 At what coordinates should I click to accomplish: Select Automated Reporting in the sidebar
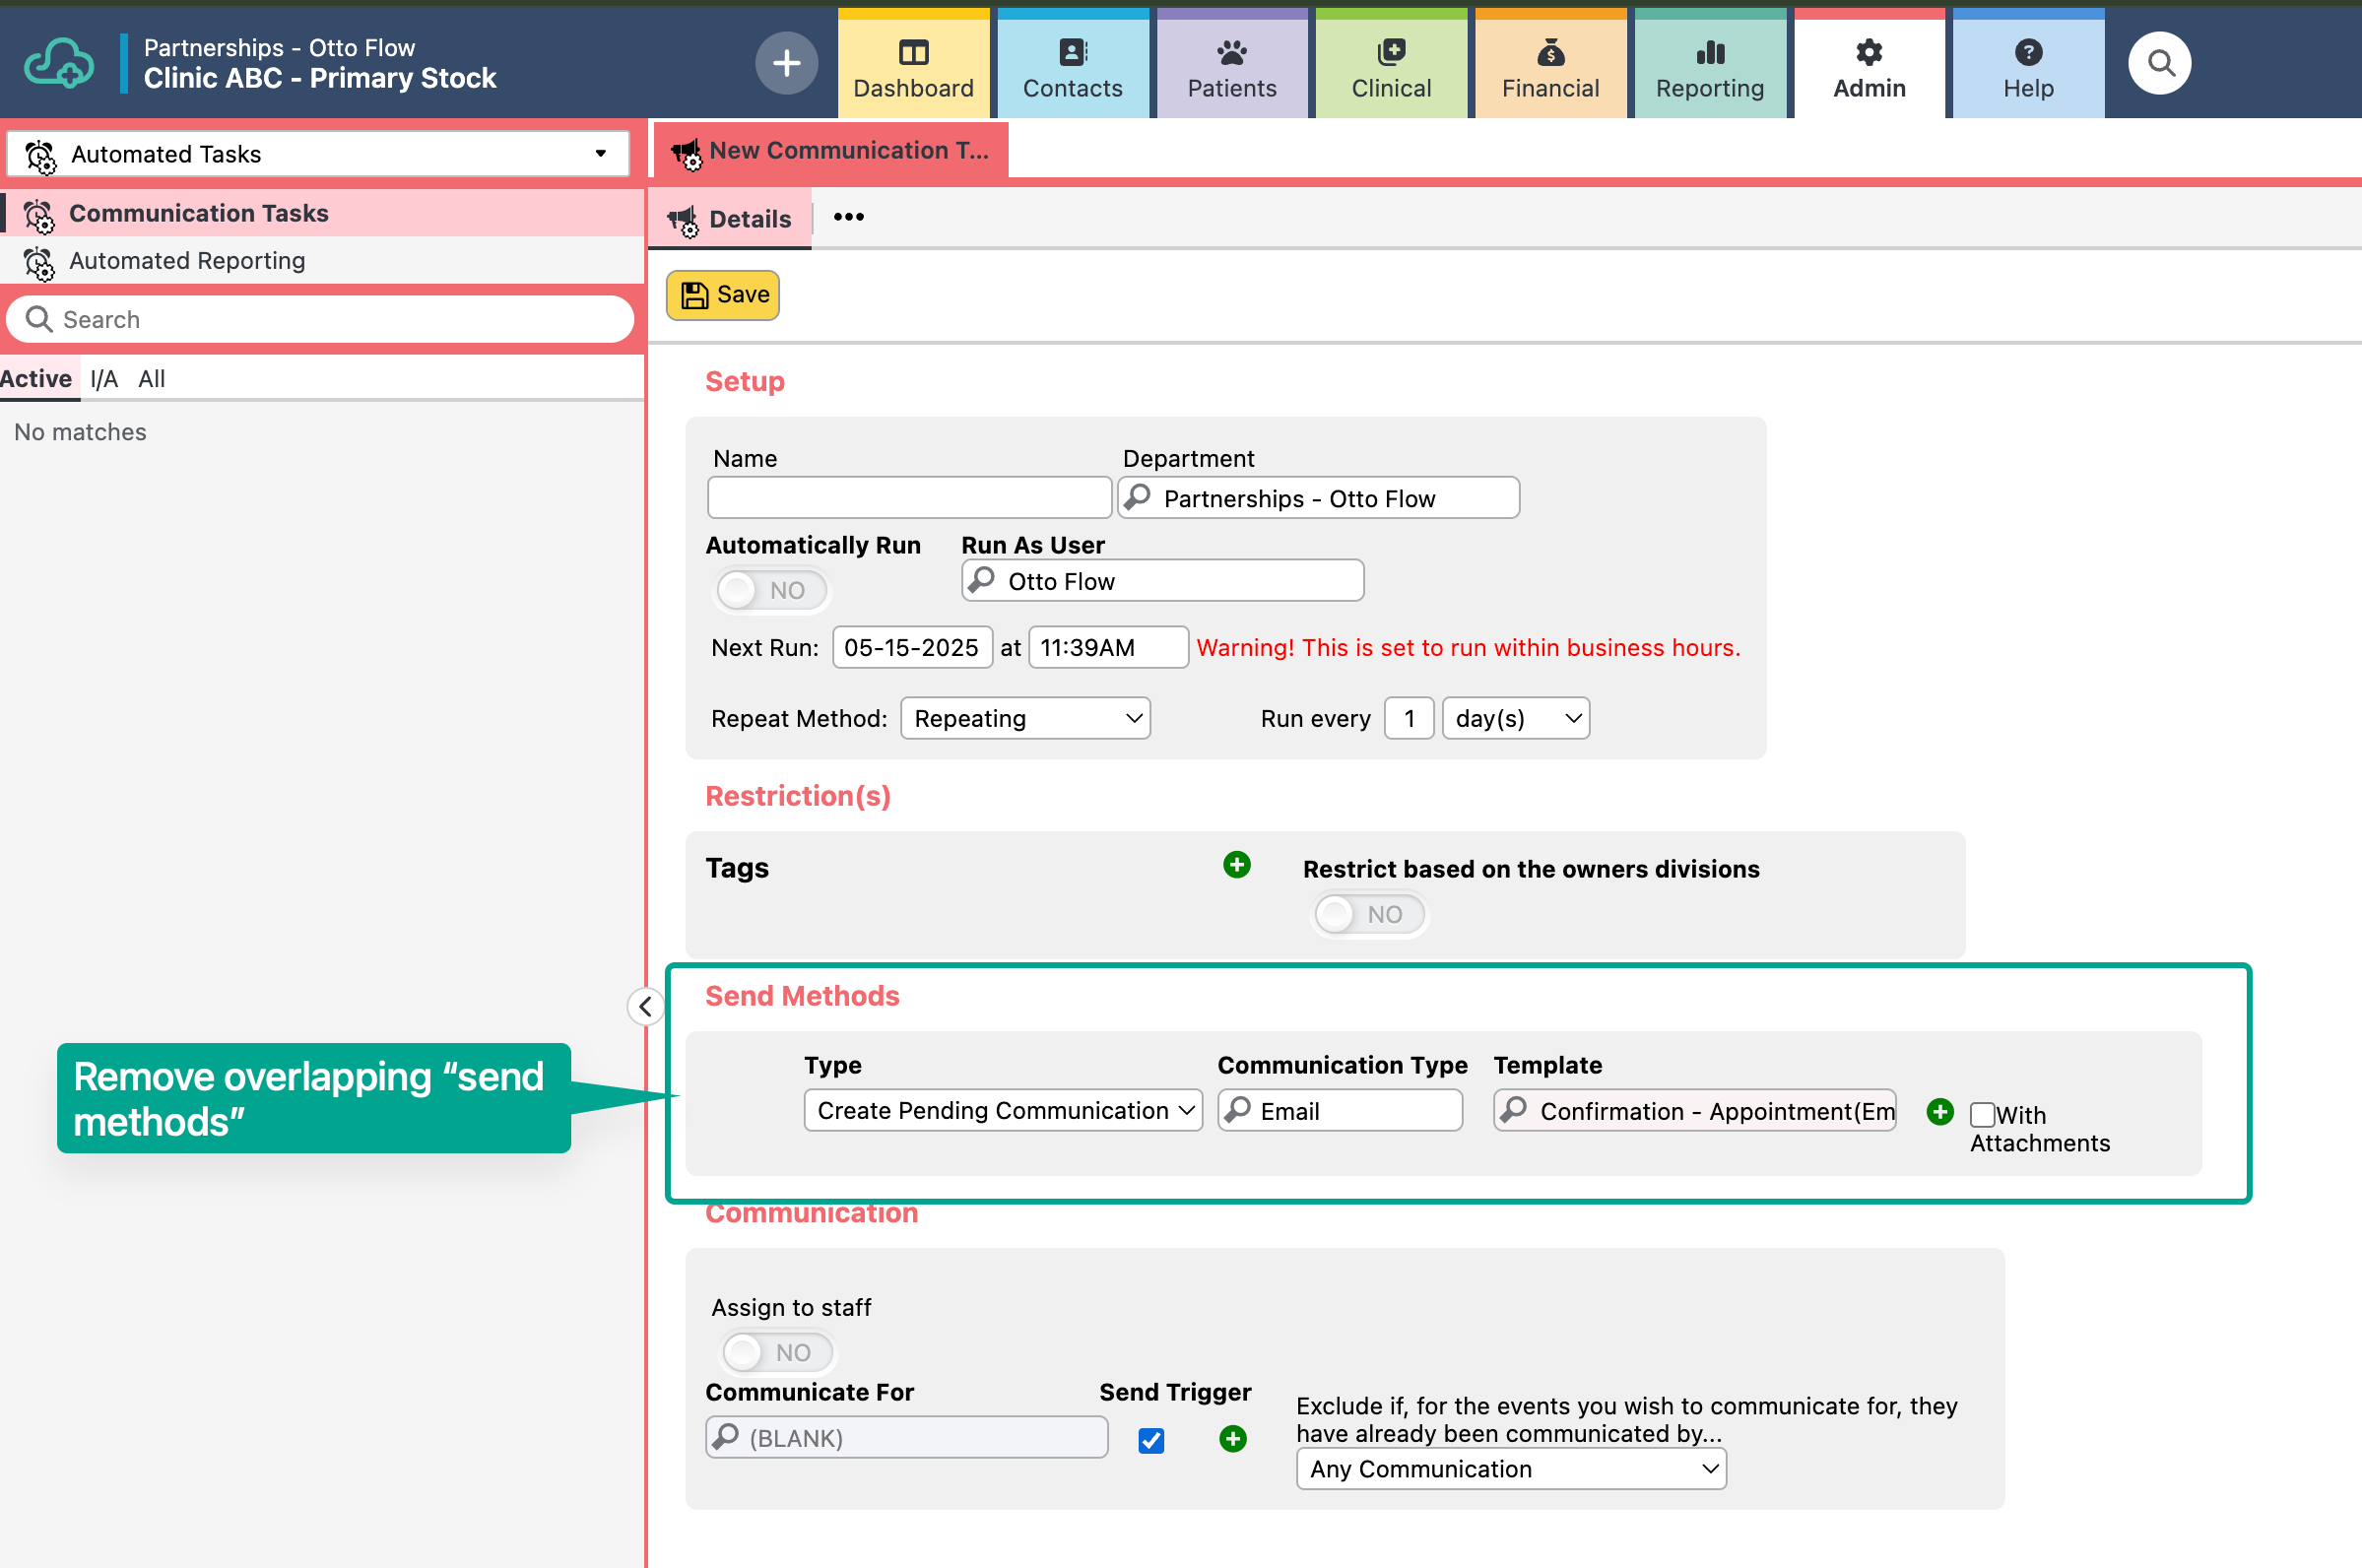pos(322,261)
